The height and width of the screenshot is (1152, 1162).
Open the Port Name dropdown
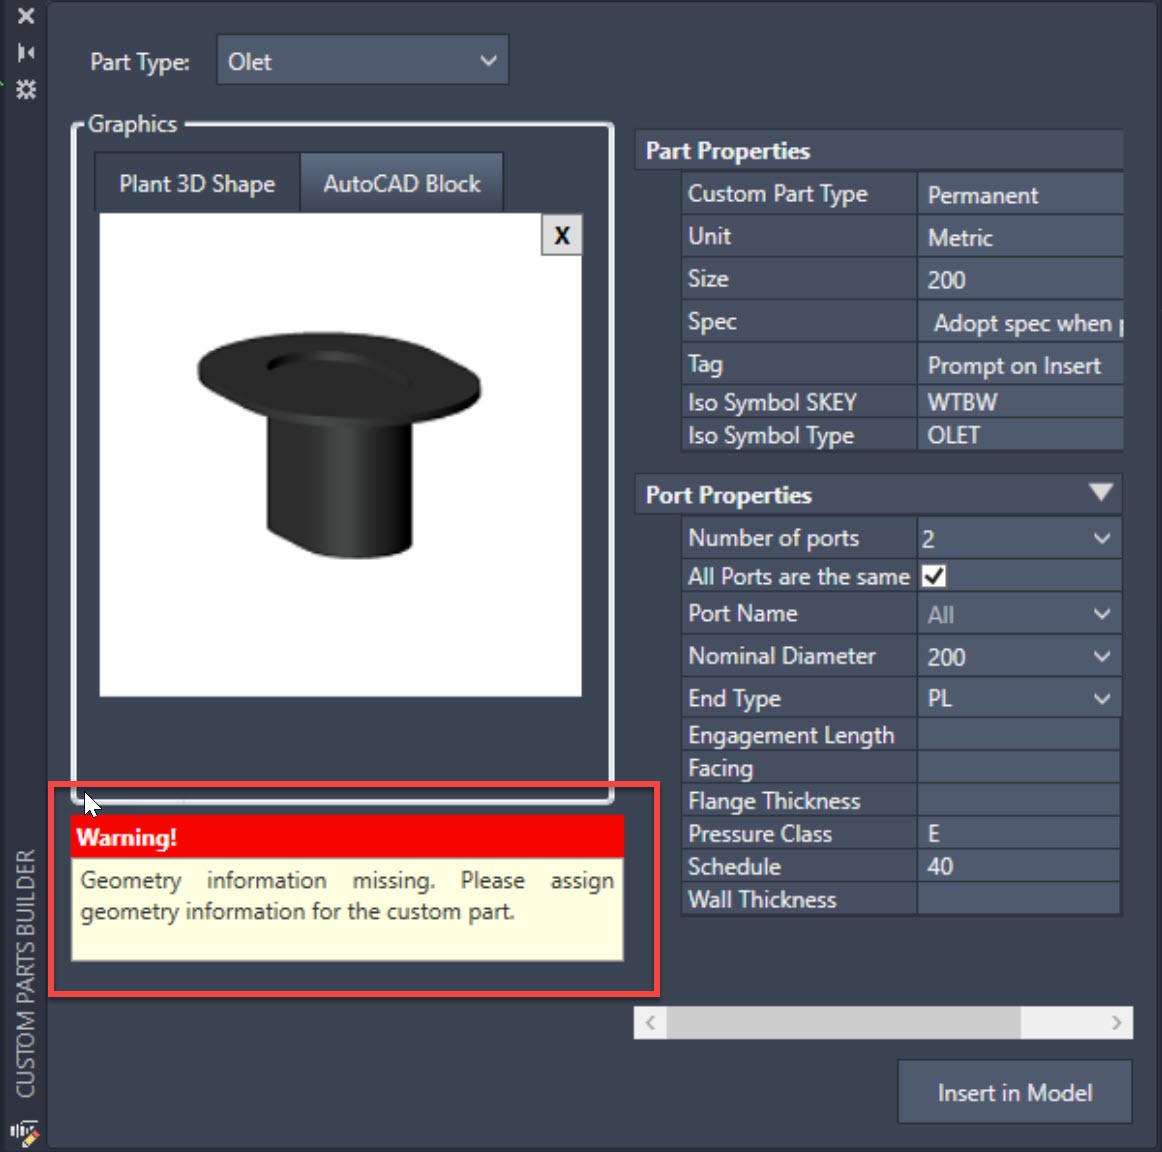point(1101,614)
